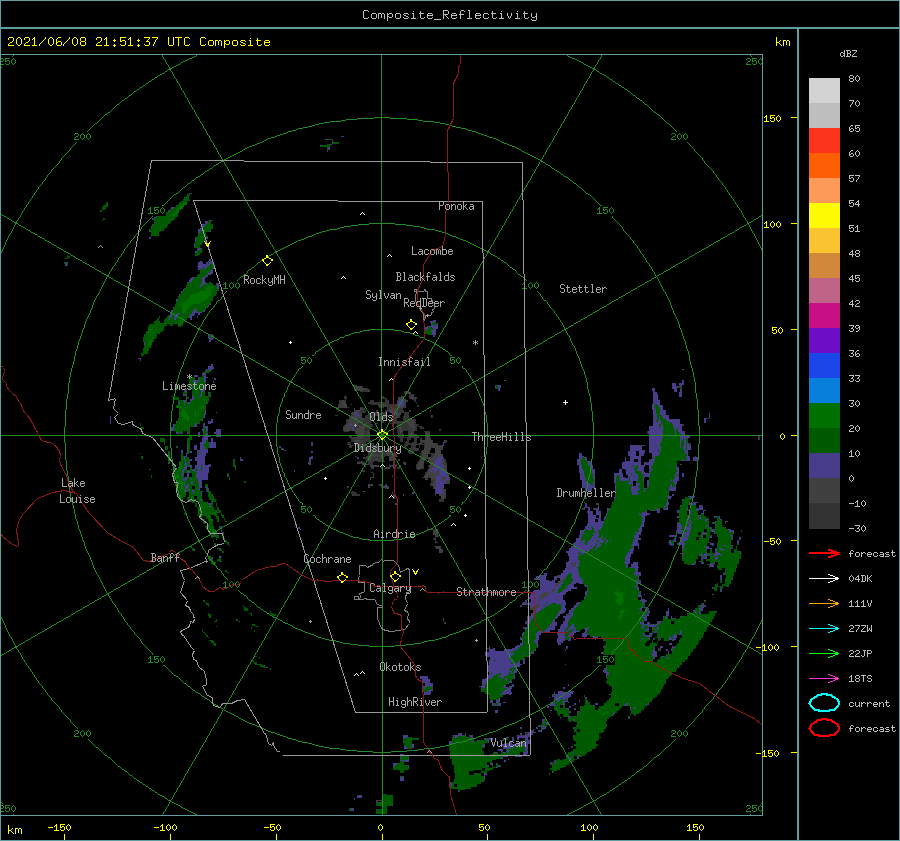
Task: Click the Strathmore label
Action: coord(486,592)
